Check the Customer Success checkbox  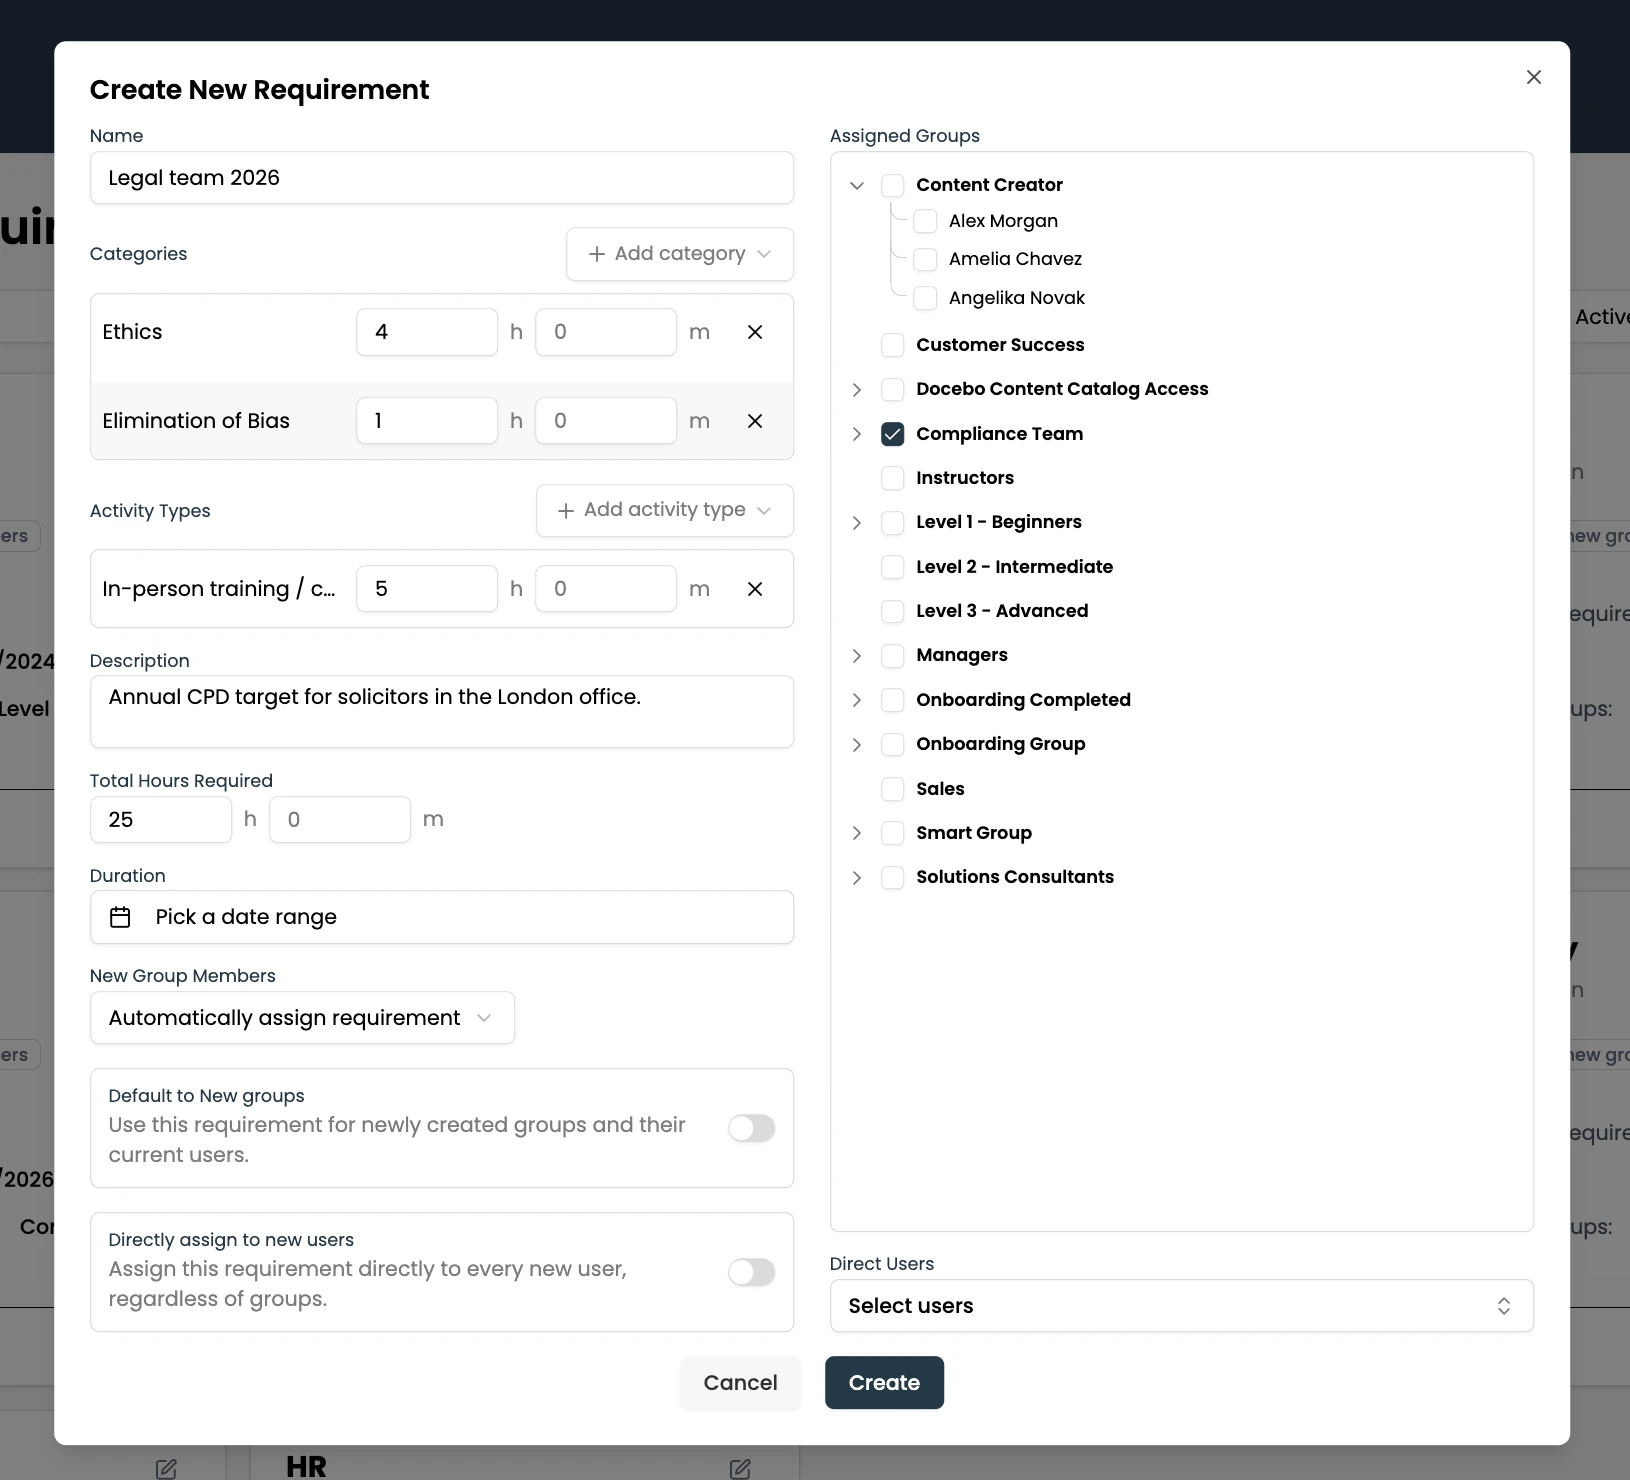pyautogui.click(x=893, y=345)
